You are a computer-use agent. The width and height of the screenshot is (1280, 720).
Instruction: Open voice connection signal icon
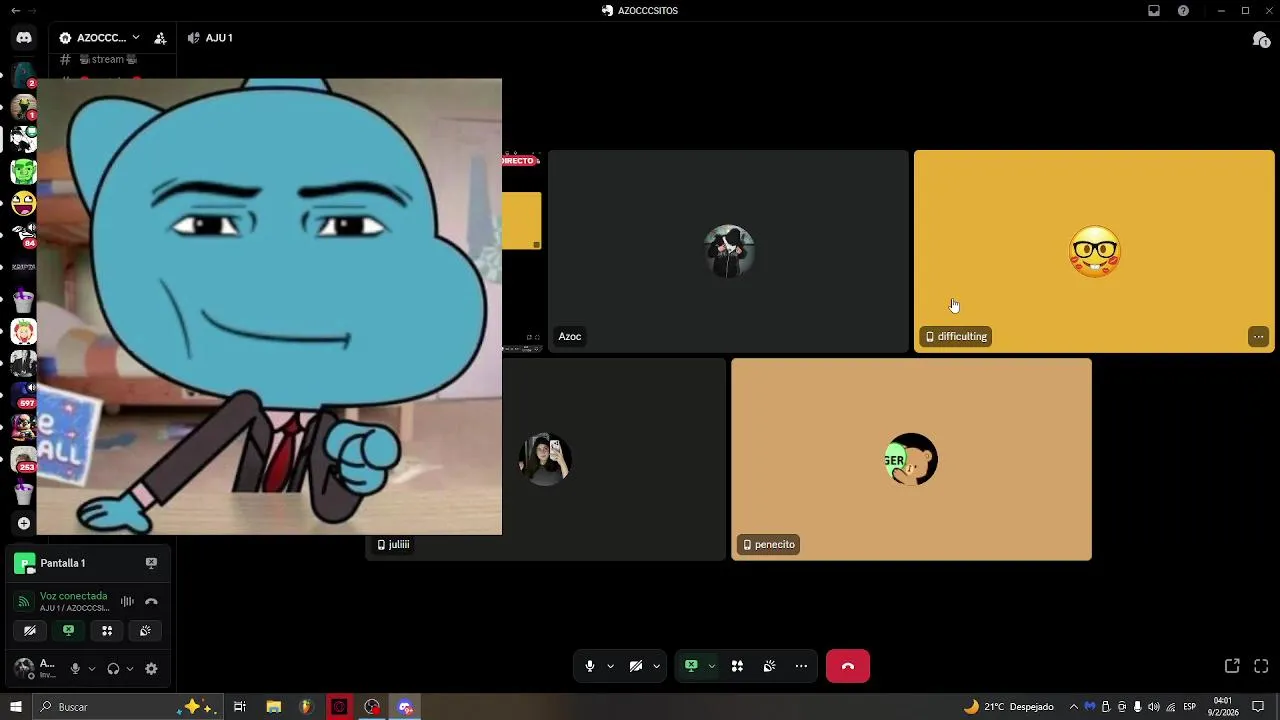point(24,601)
